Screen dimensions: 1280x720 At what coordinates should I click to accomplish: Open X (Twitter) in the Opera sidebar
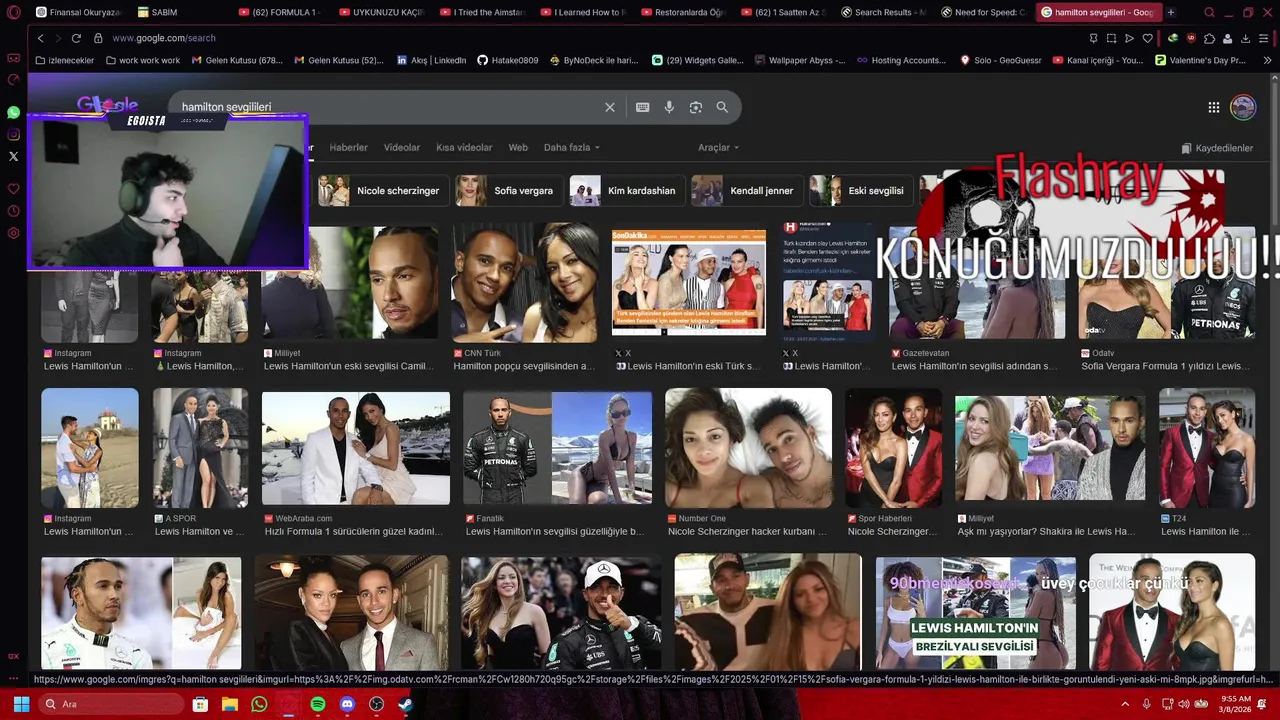click(x=13, y=156)
